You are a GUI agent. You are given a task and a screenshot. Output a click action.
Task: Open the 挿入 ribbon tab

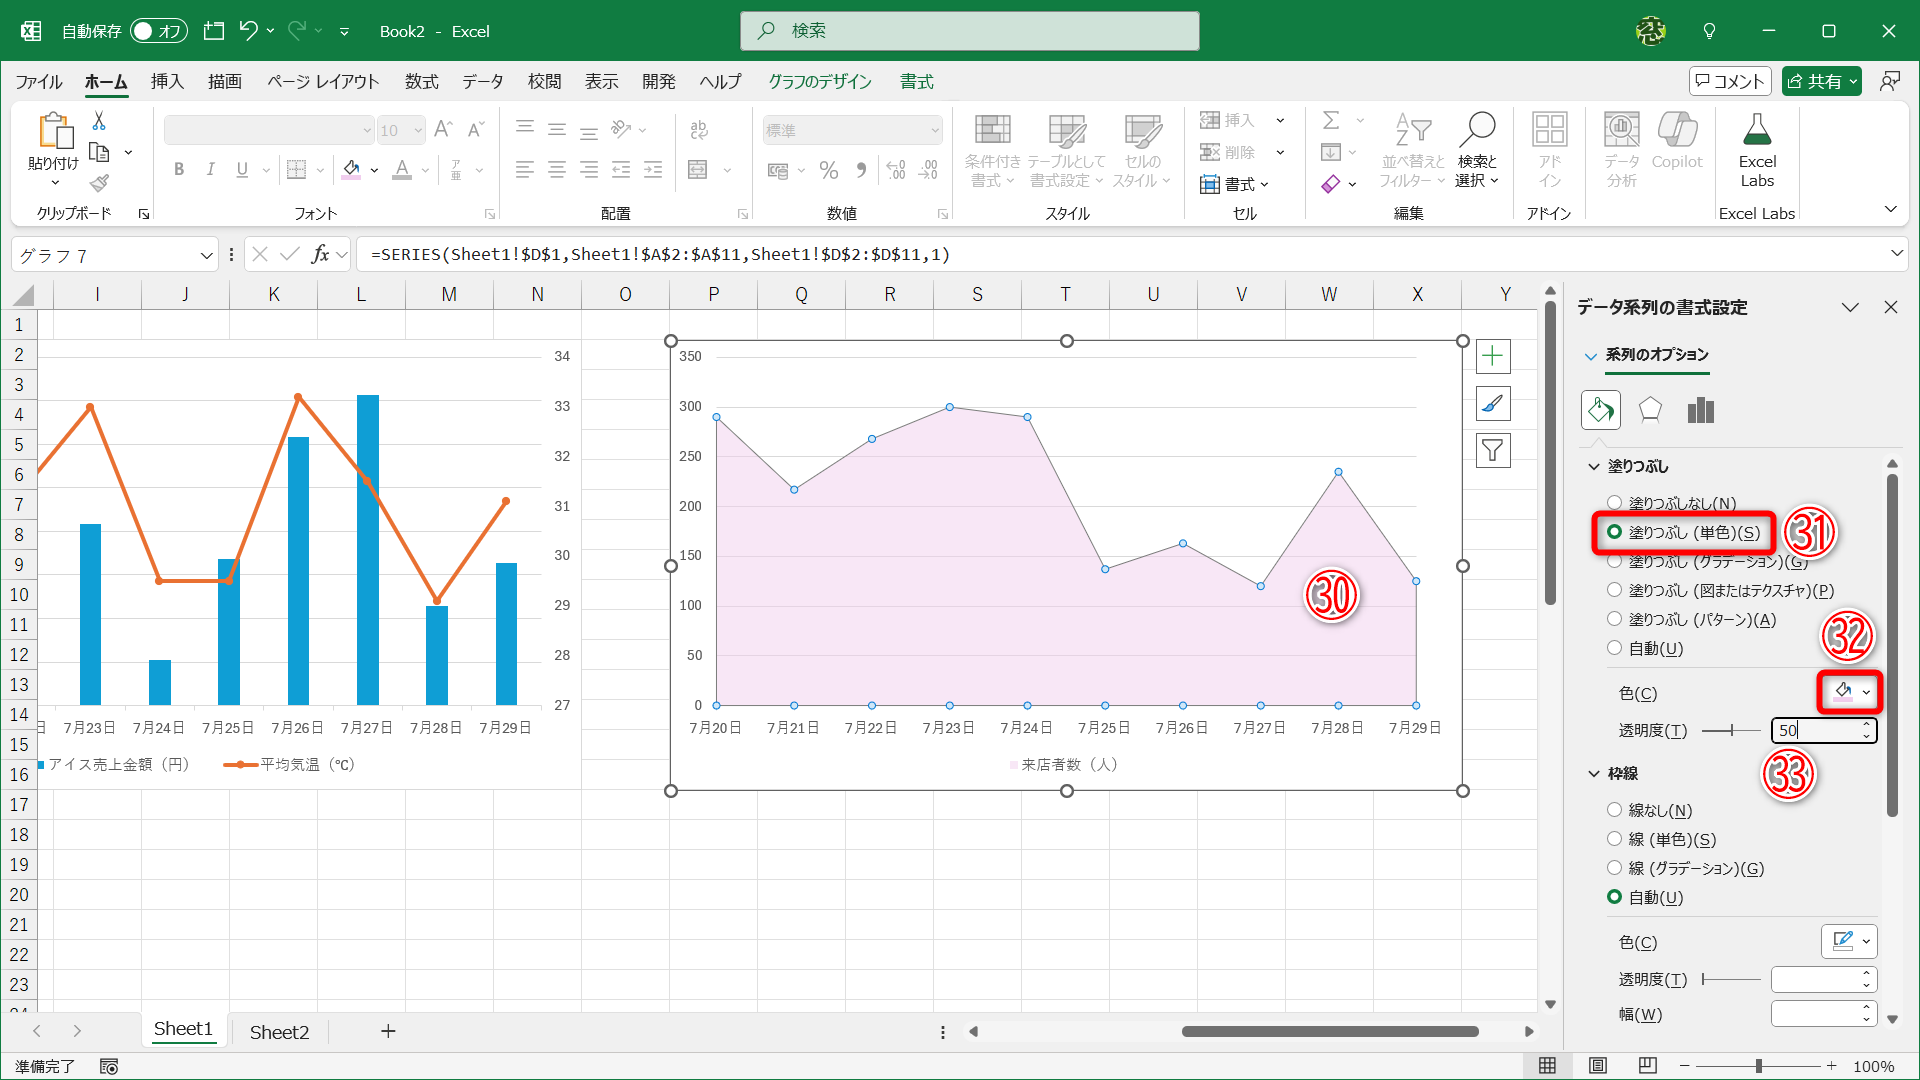click(x=167, y=82)
